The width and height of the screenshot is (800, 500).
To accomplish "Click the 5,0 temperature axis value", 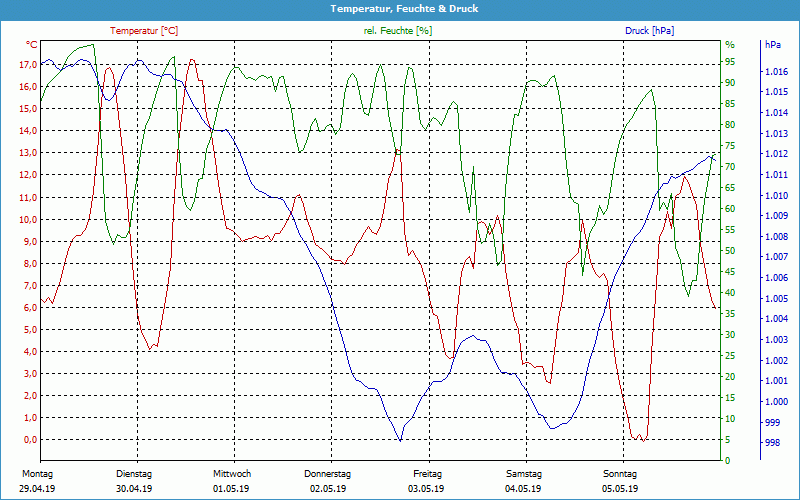I will tap(31, 329).
